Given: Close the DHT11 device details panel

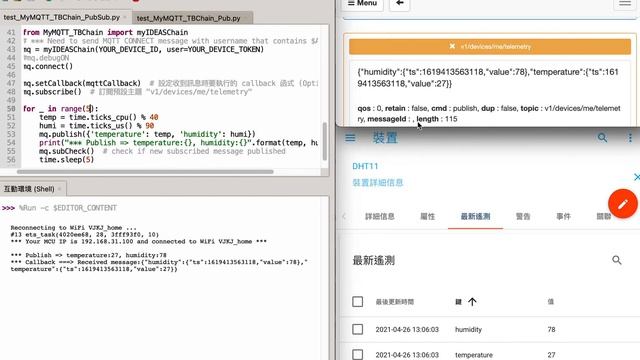Looking at the screenshot, I should pos(637,177).
